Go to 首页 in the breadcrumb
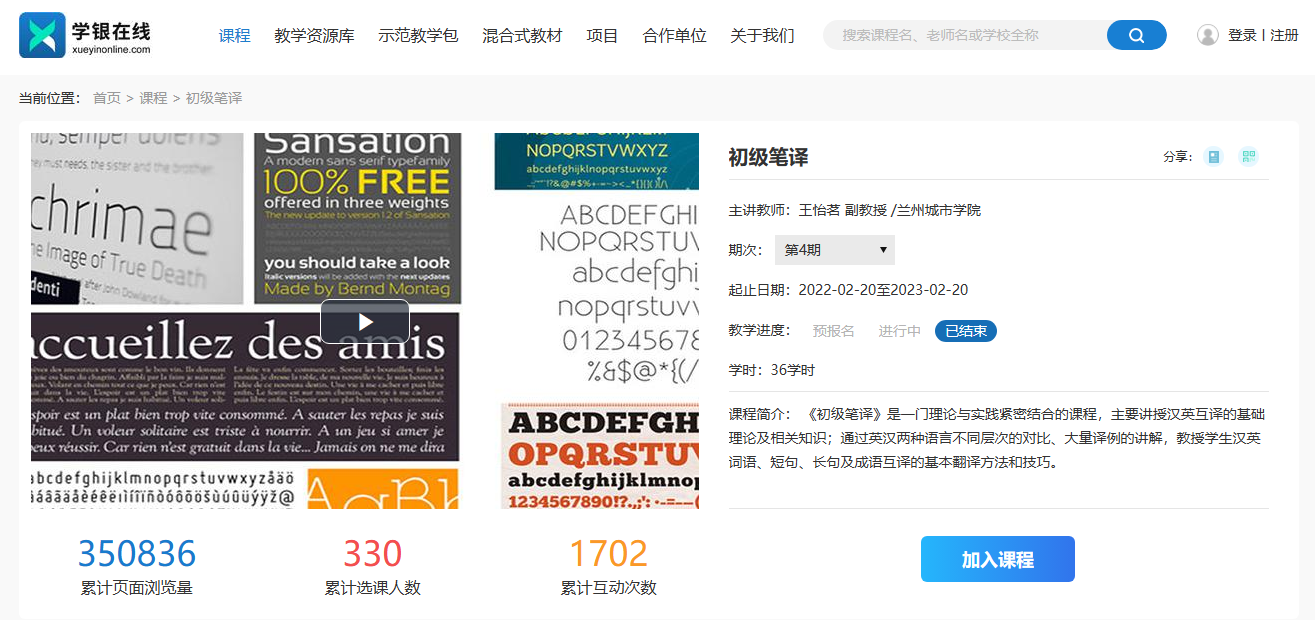Screen dimensions: 1315x620 click(107, 98)
